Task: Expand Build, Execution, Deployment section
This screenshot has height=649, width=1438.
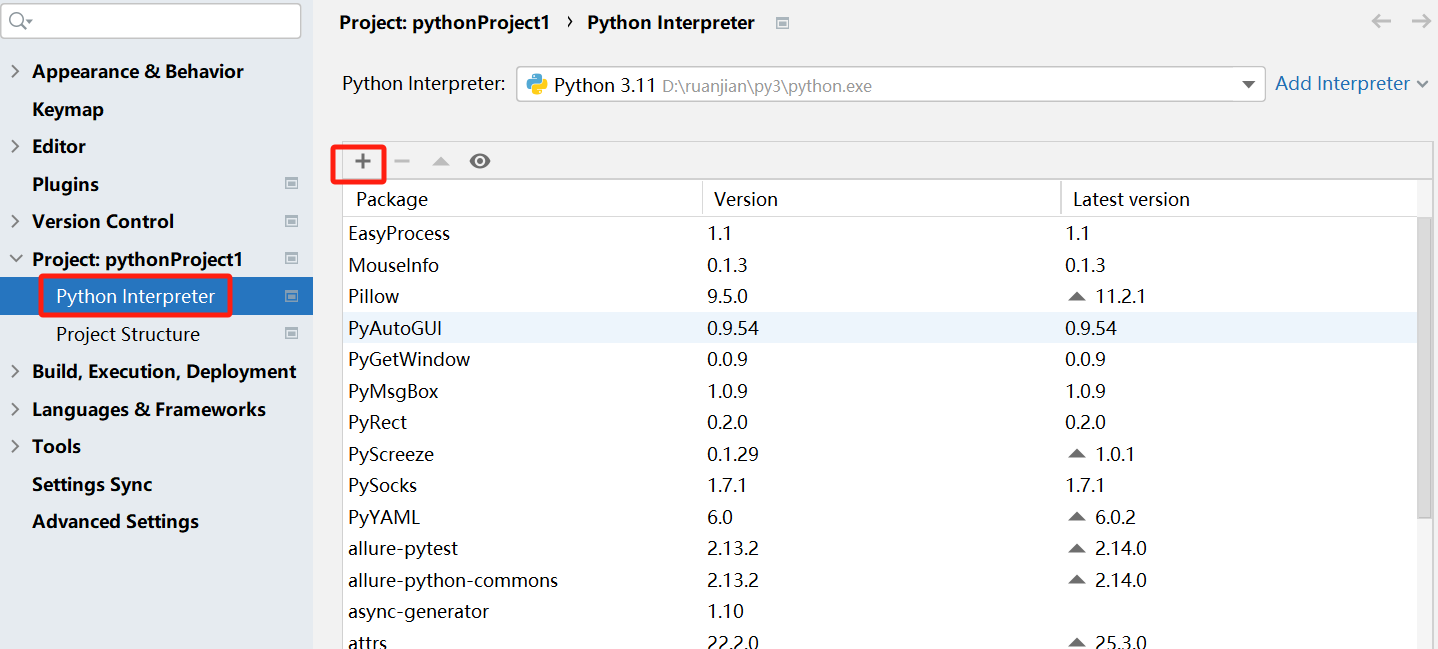Action: (15, 371)
